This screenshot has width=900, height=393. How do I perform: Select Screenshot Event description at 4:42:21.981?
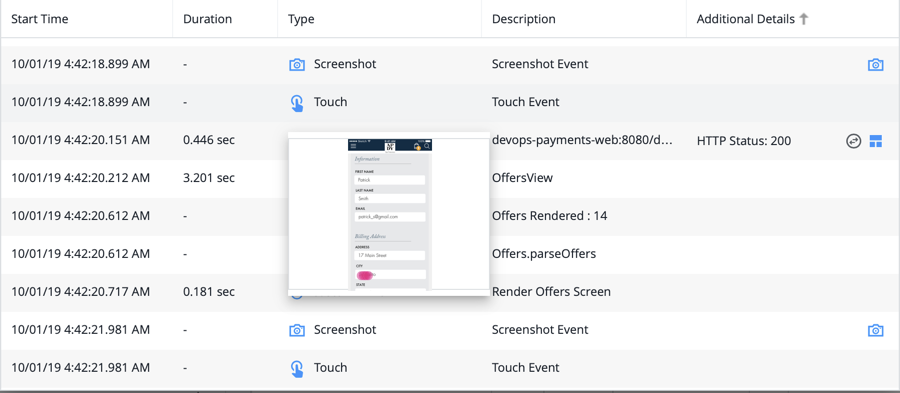[540, 330]
